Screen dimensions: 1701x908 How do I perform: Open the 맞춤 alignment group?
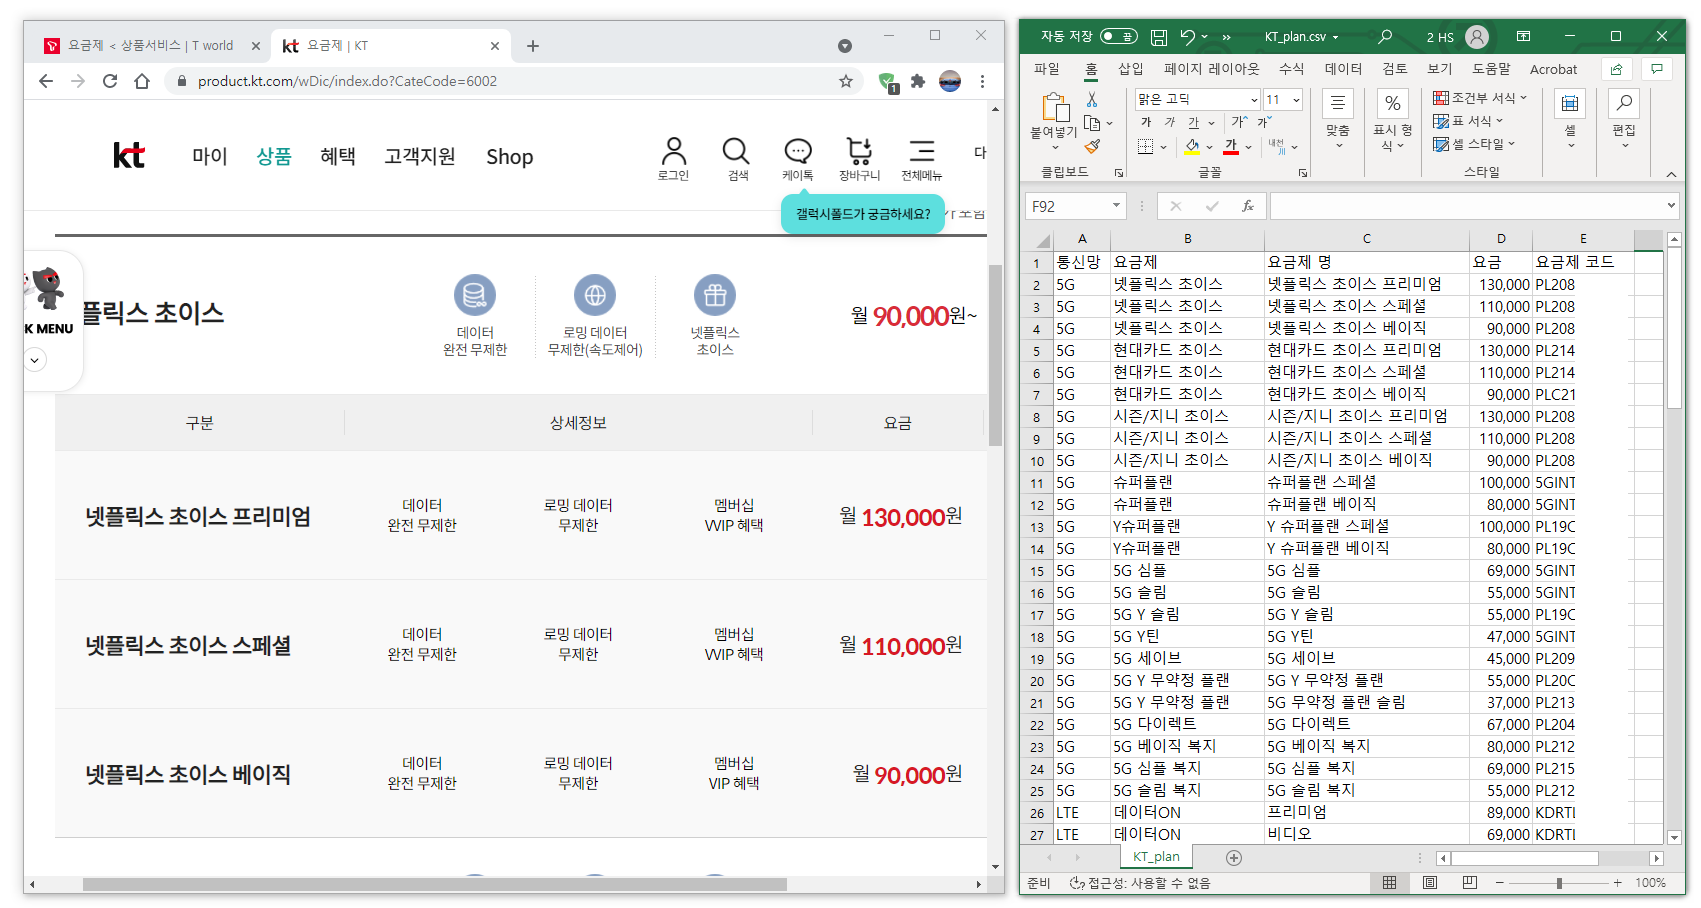click(1338, 119)
